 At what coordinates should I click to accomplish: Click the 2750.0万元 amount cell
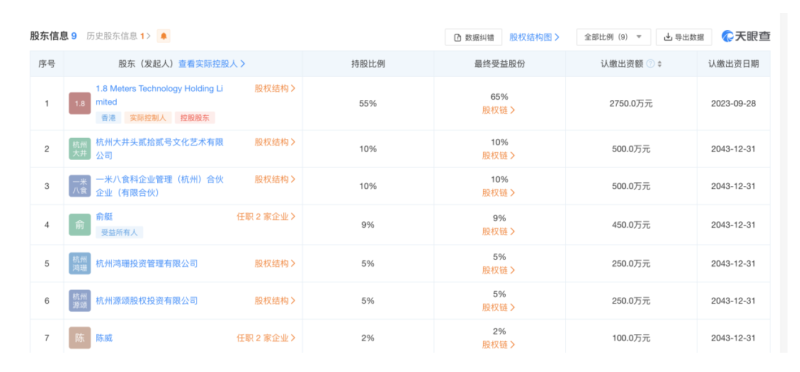631,104
